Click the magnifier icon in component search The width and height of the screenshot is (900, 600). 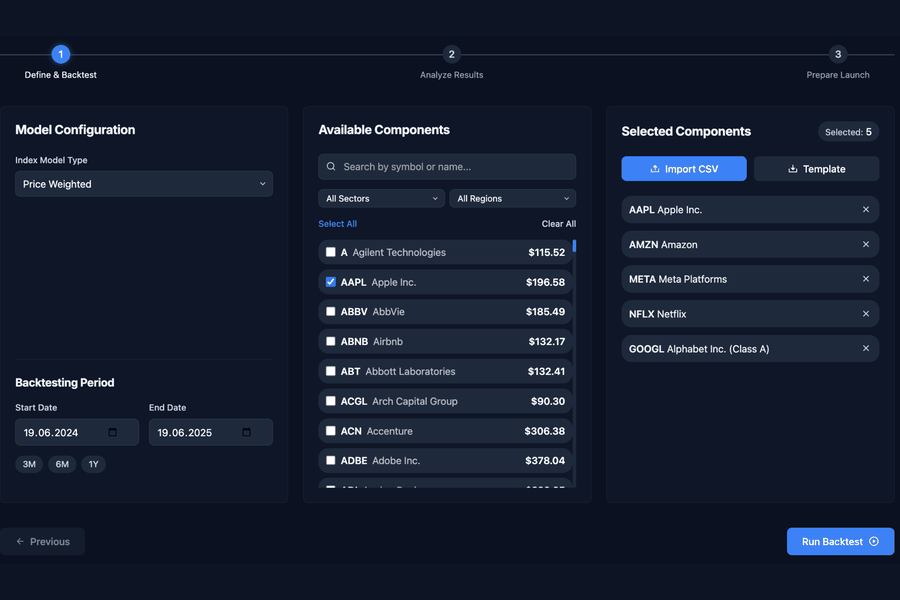coord(331,167)
